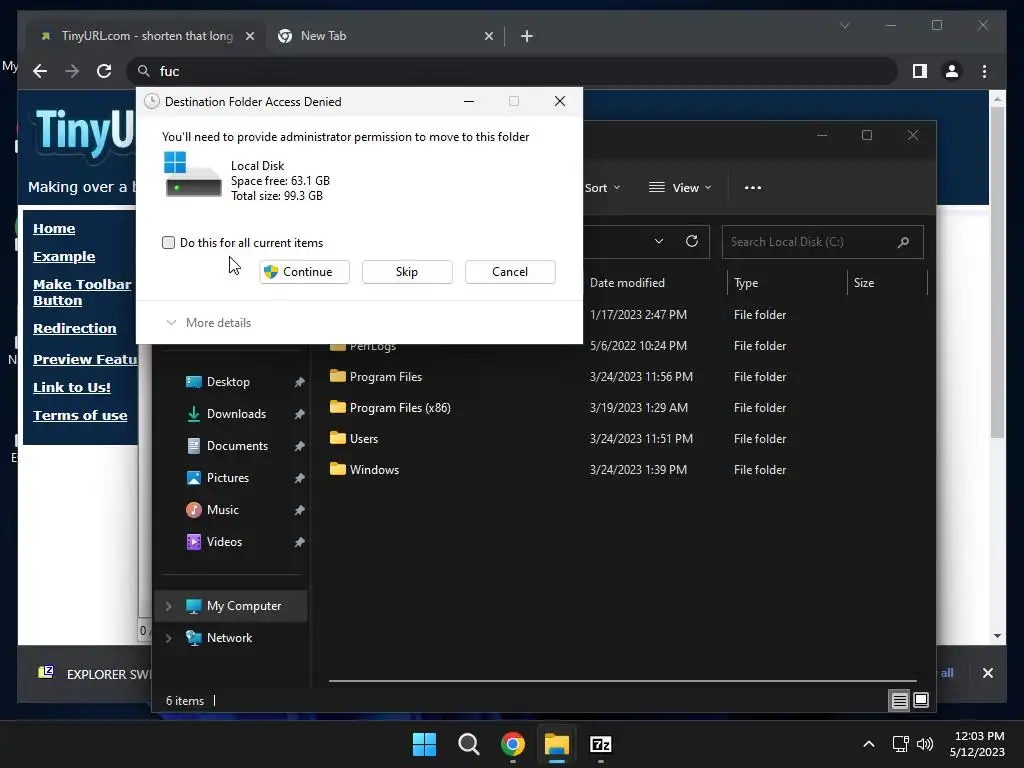
Task: Open address bar history dropdown in Explorer
Action: (x=658, y=242)
